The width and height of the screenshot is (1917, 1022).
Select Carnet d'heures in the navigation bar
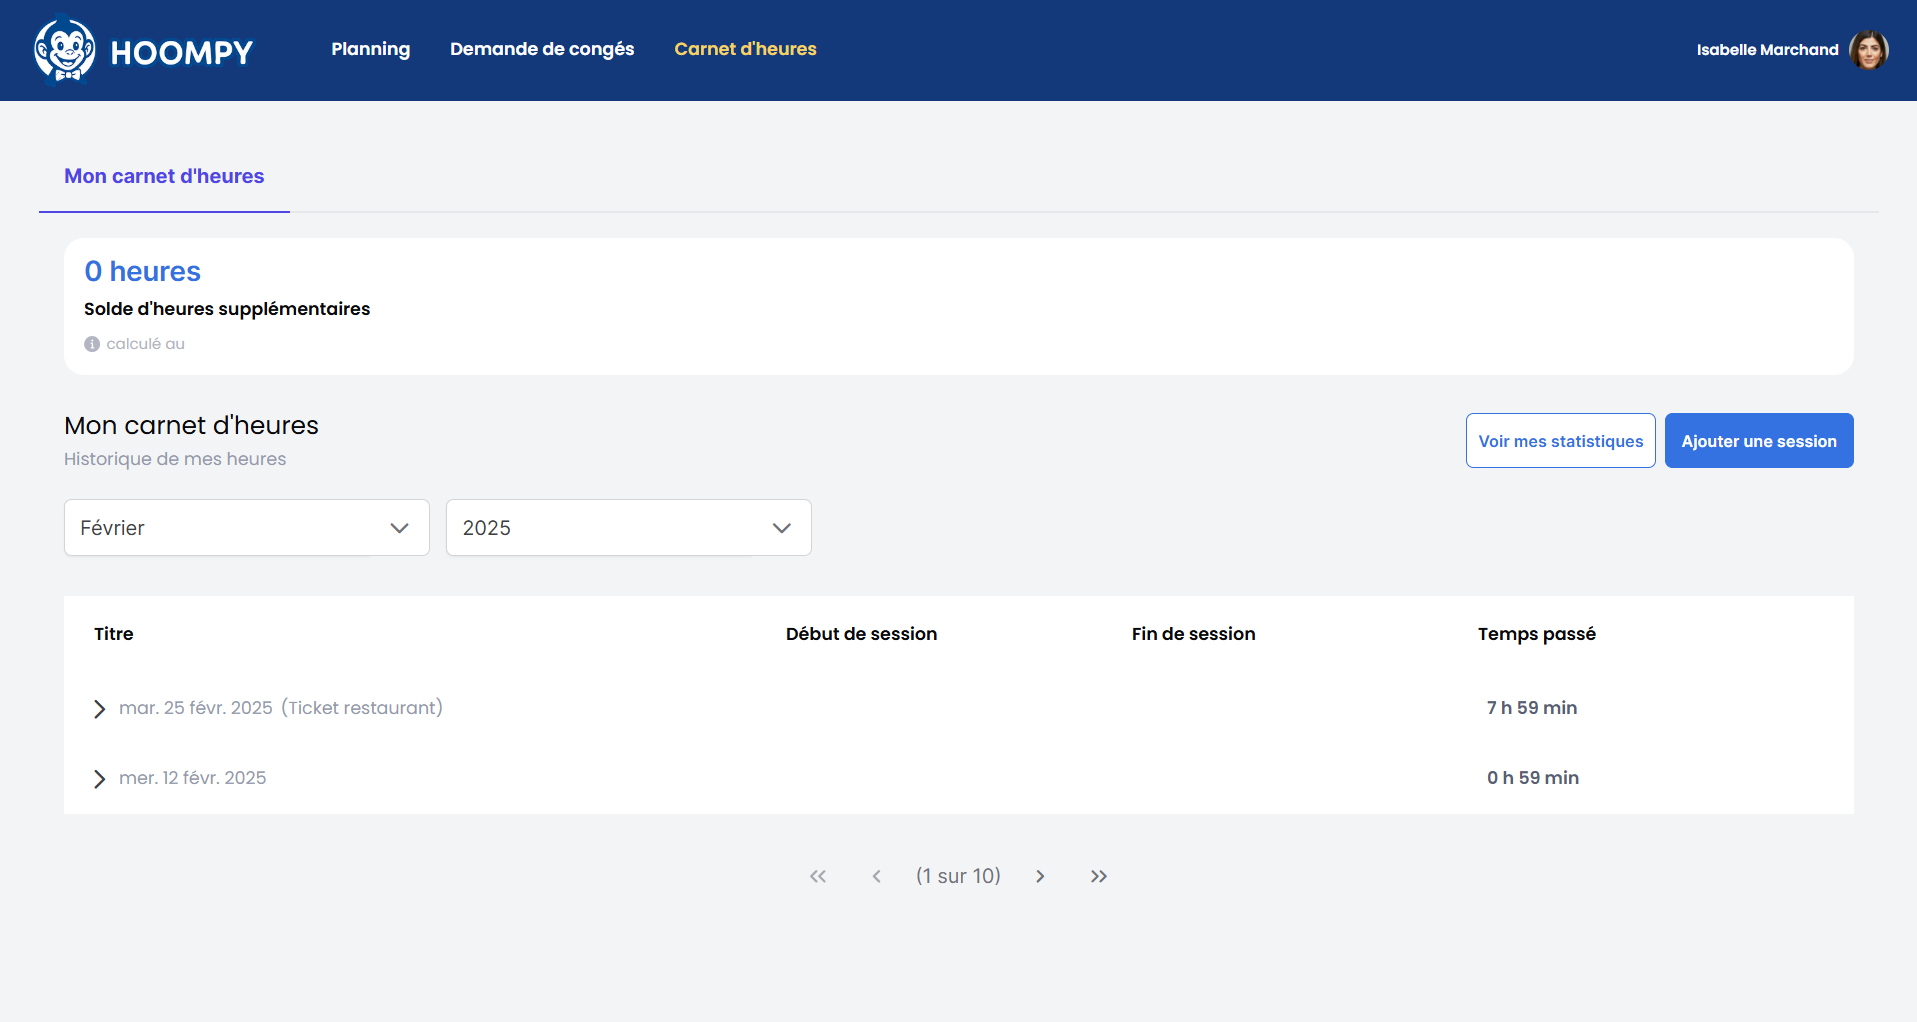[745, 49]
